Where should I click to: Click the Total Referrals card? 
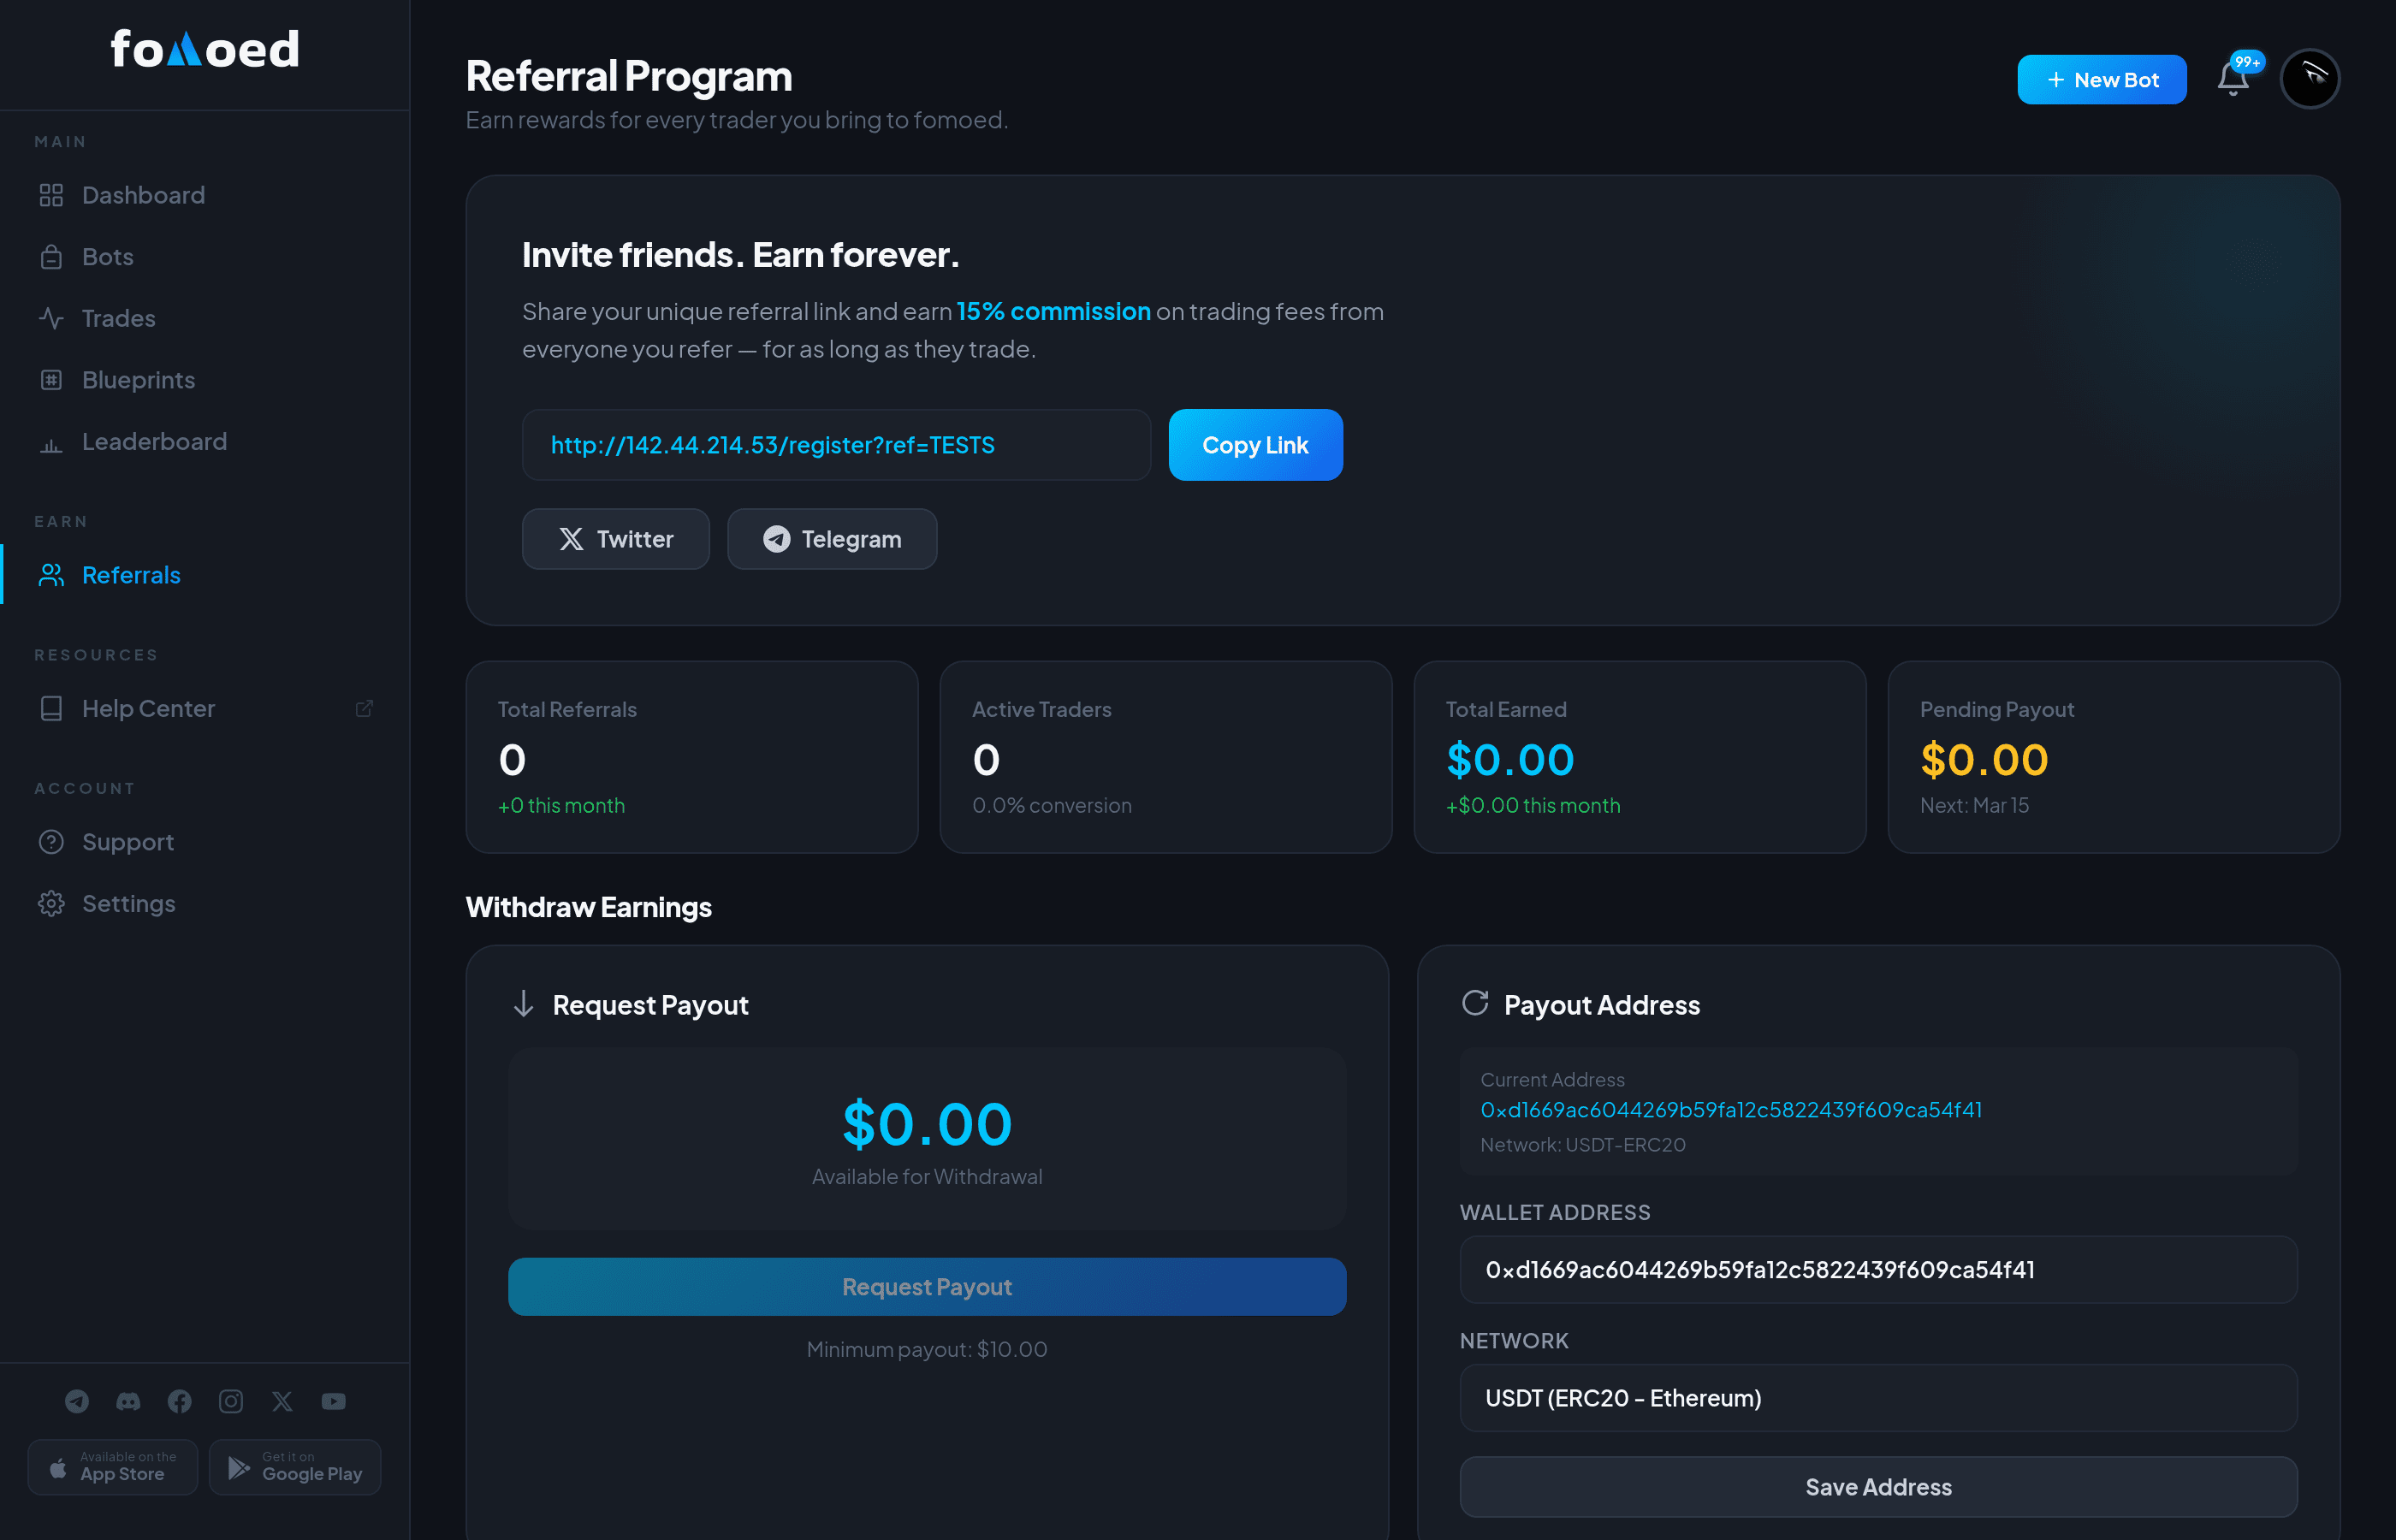[692, 757]
